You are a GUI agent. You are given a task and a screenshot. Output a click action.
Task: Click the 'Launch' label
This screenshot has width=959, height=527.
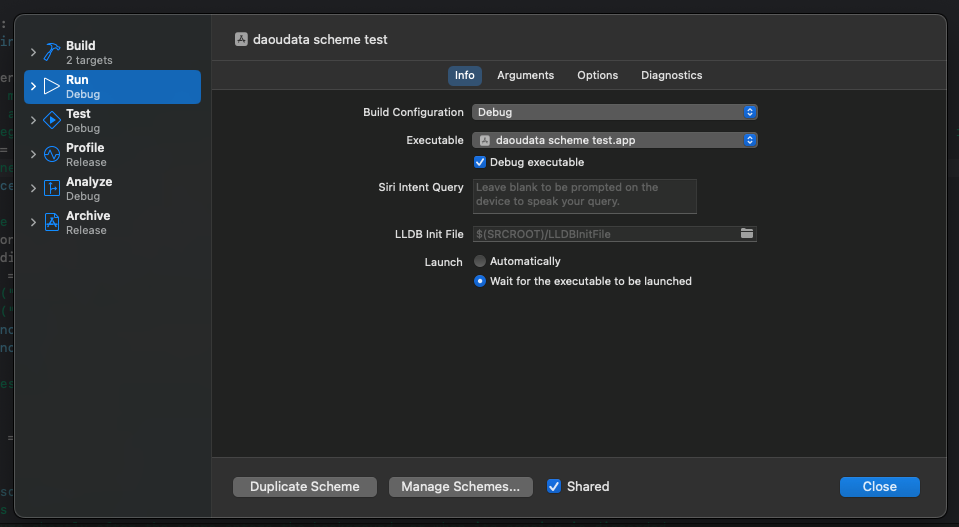click(x=443, y=262)
